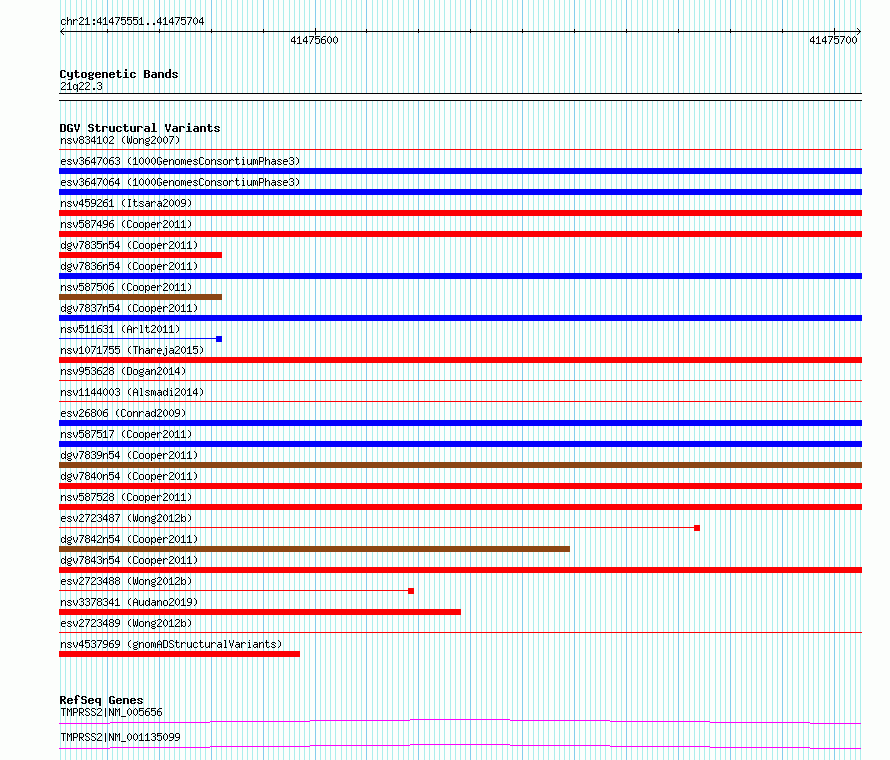Image resolution: width=890 pixels, height=760 pixels.
Task: Click the nsv459261 (Itsara2009) label
Action: coord(126,203)
